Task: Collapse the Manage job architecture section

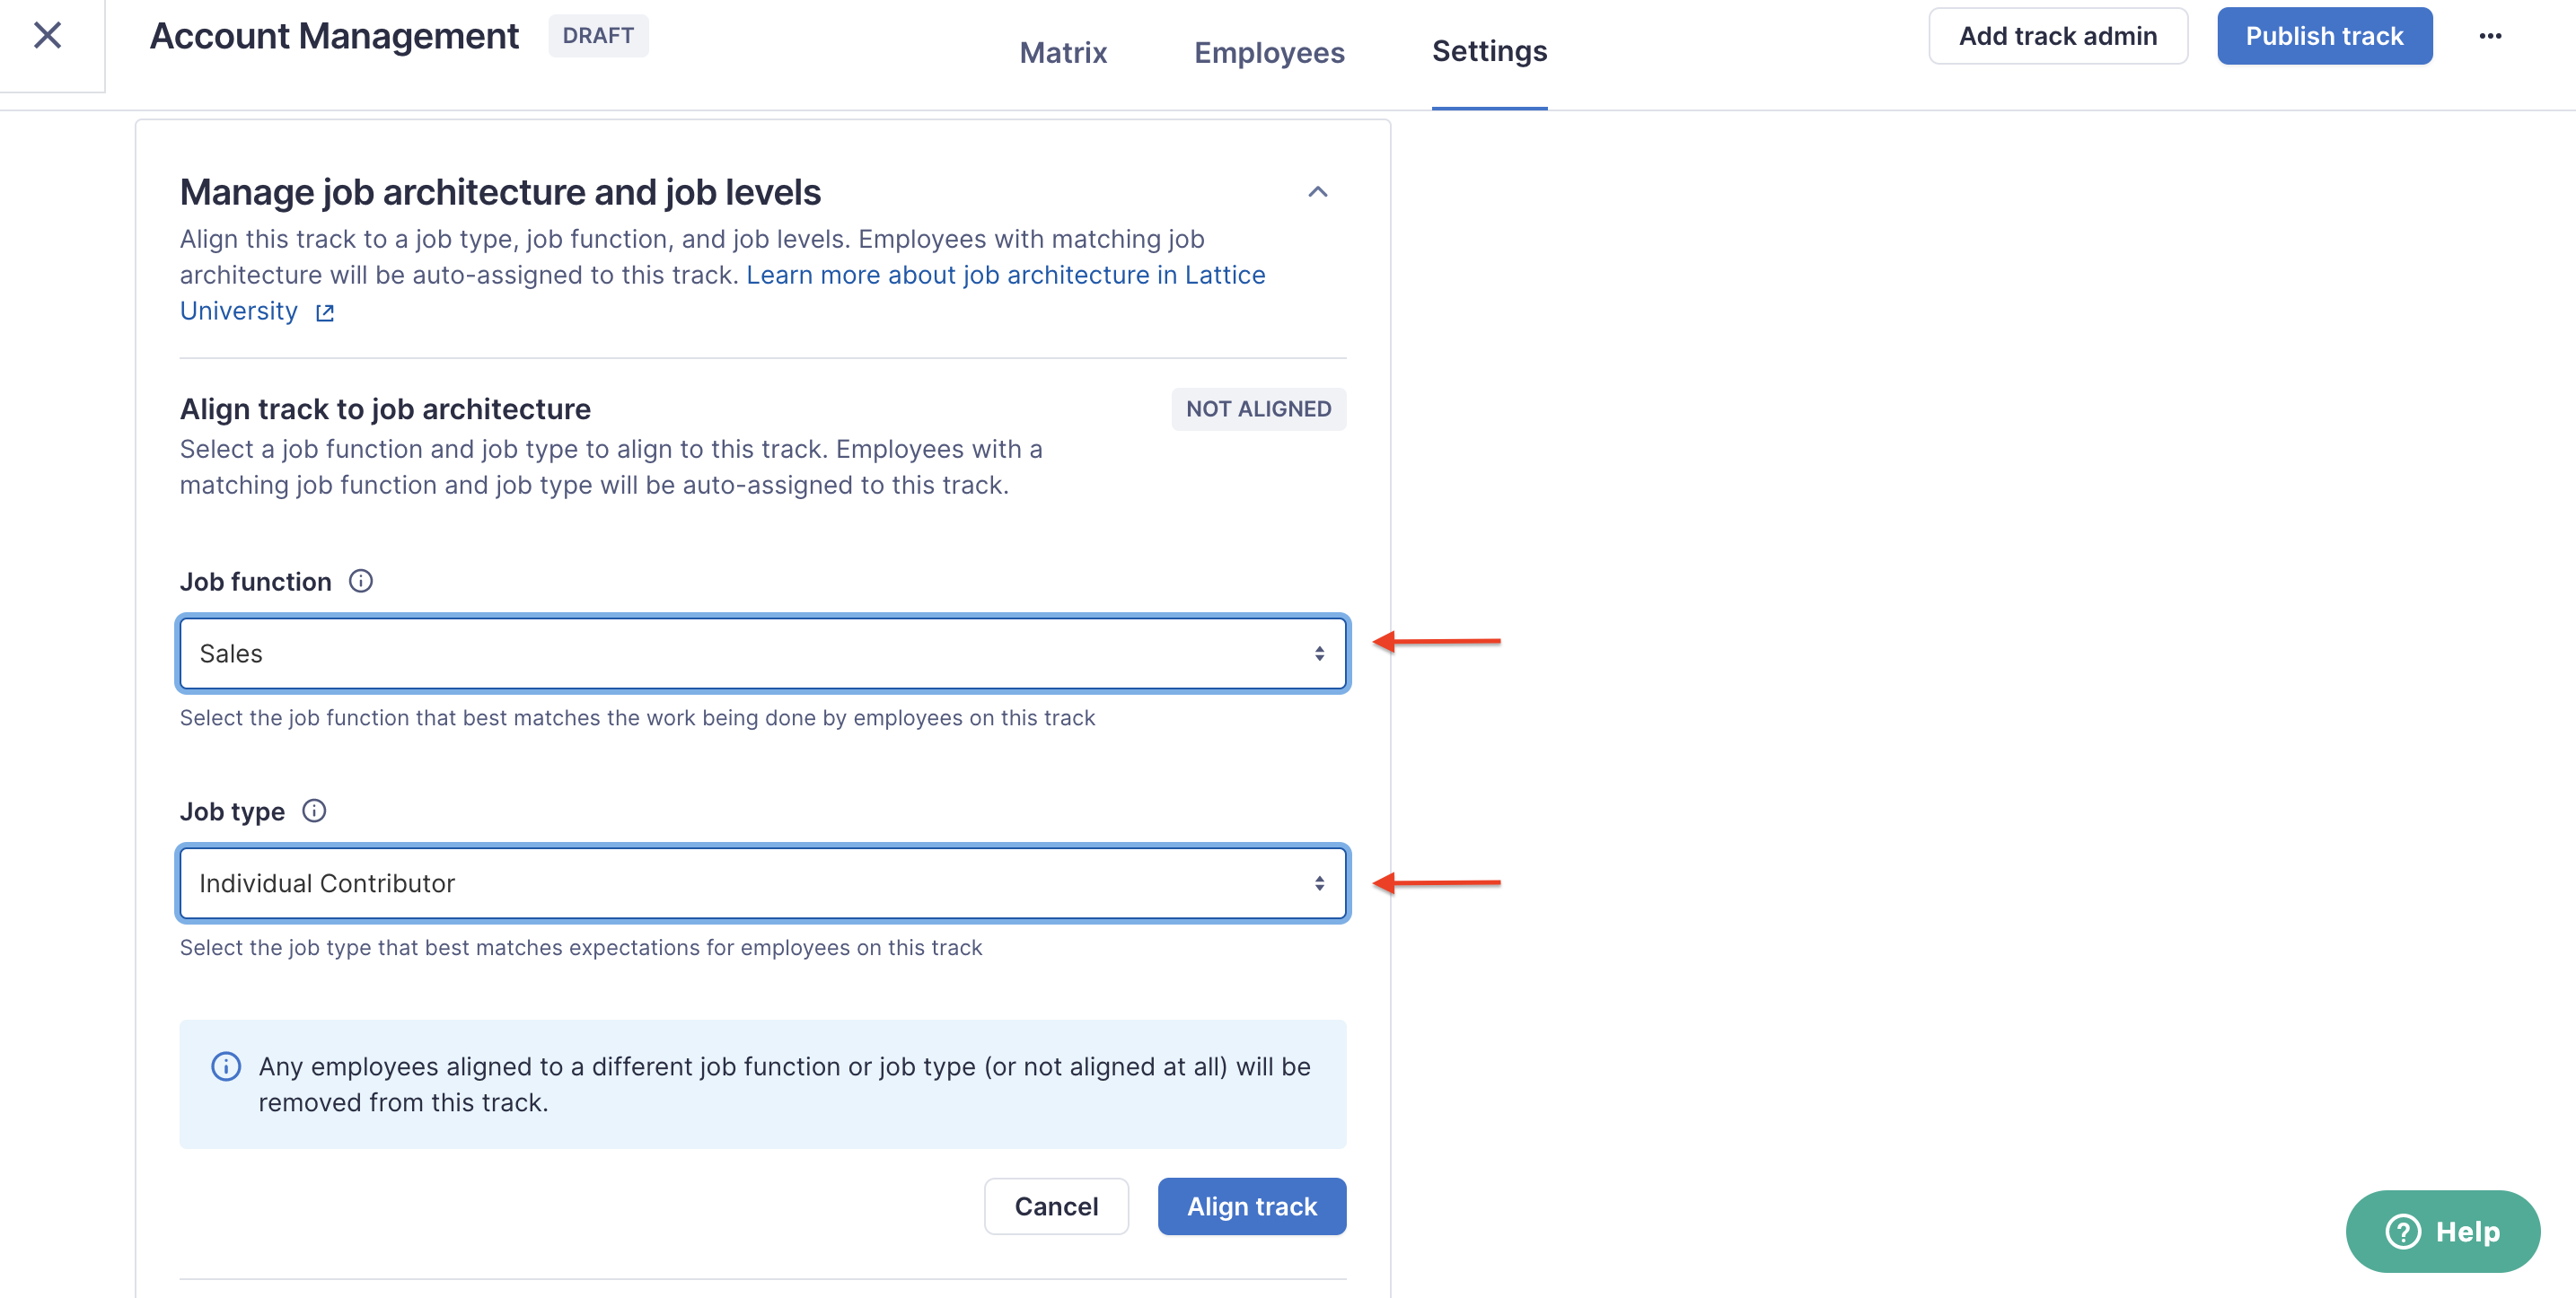Action: click(x=1318, y=191)
